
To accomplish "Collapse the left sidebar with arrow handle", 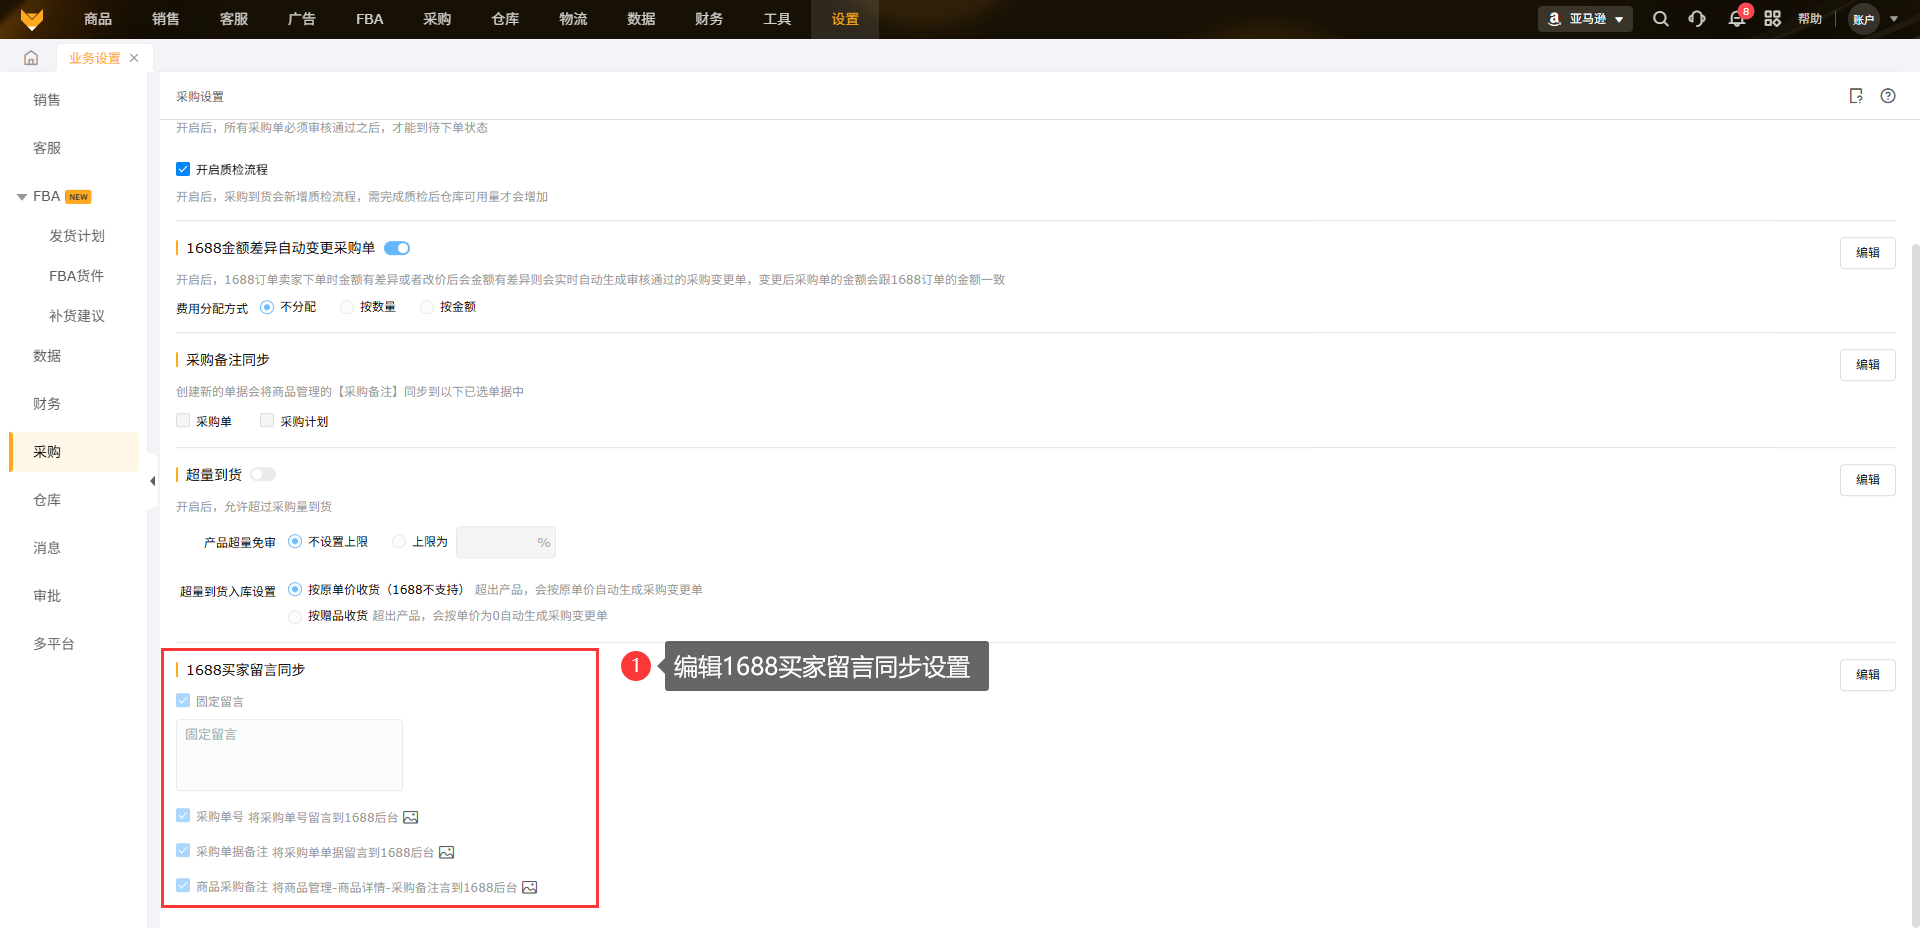I will [x=153, y=481].
